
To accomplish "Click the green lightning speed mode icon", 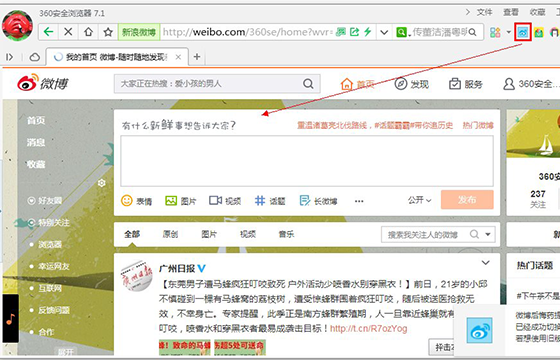I will [x=368, y=32].
